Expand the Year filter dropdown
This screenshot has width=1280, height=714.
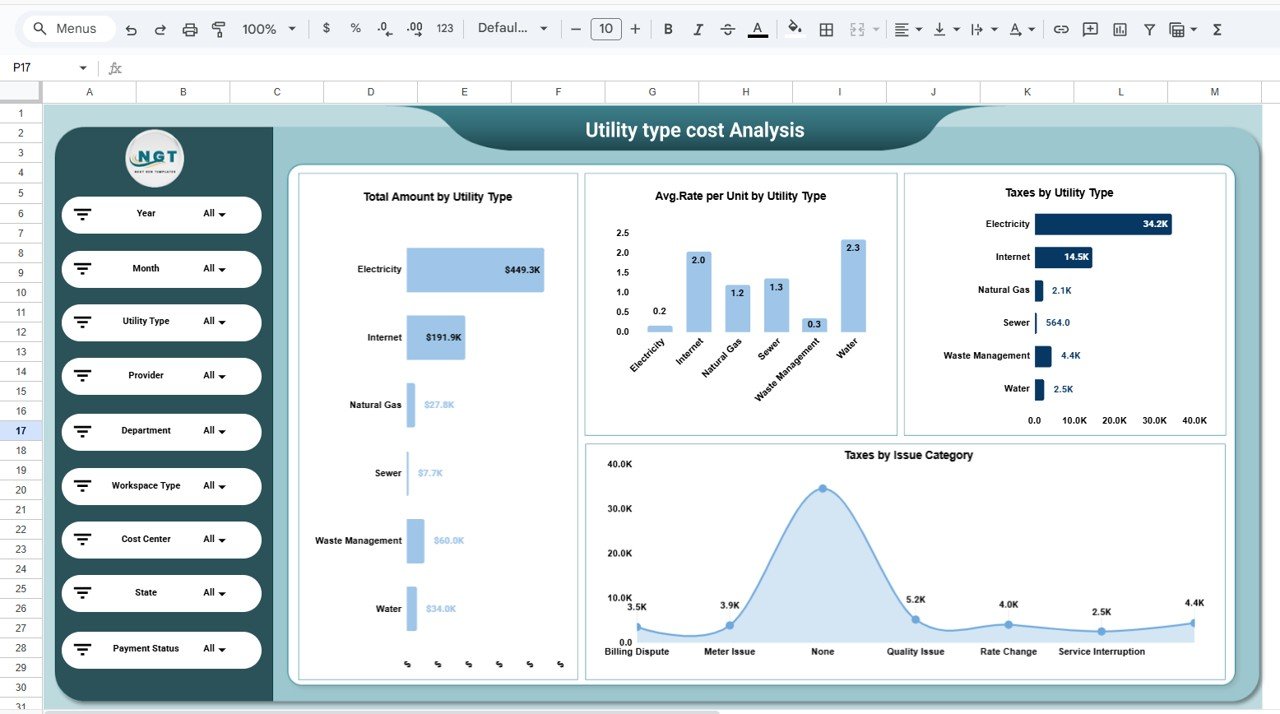222,214
